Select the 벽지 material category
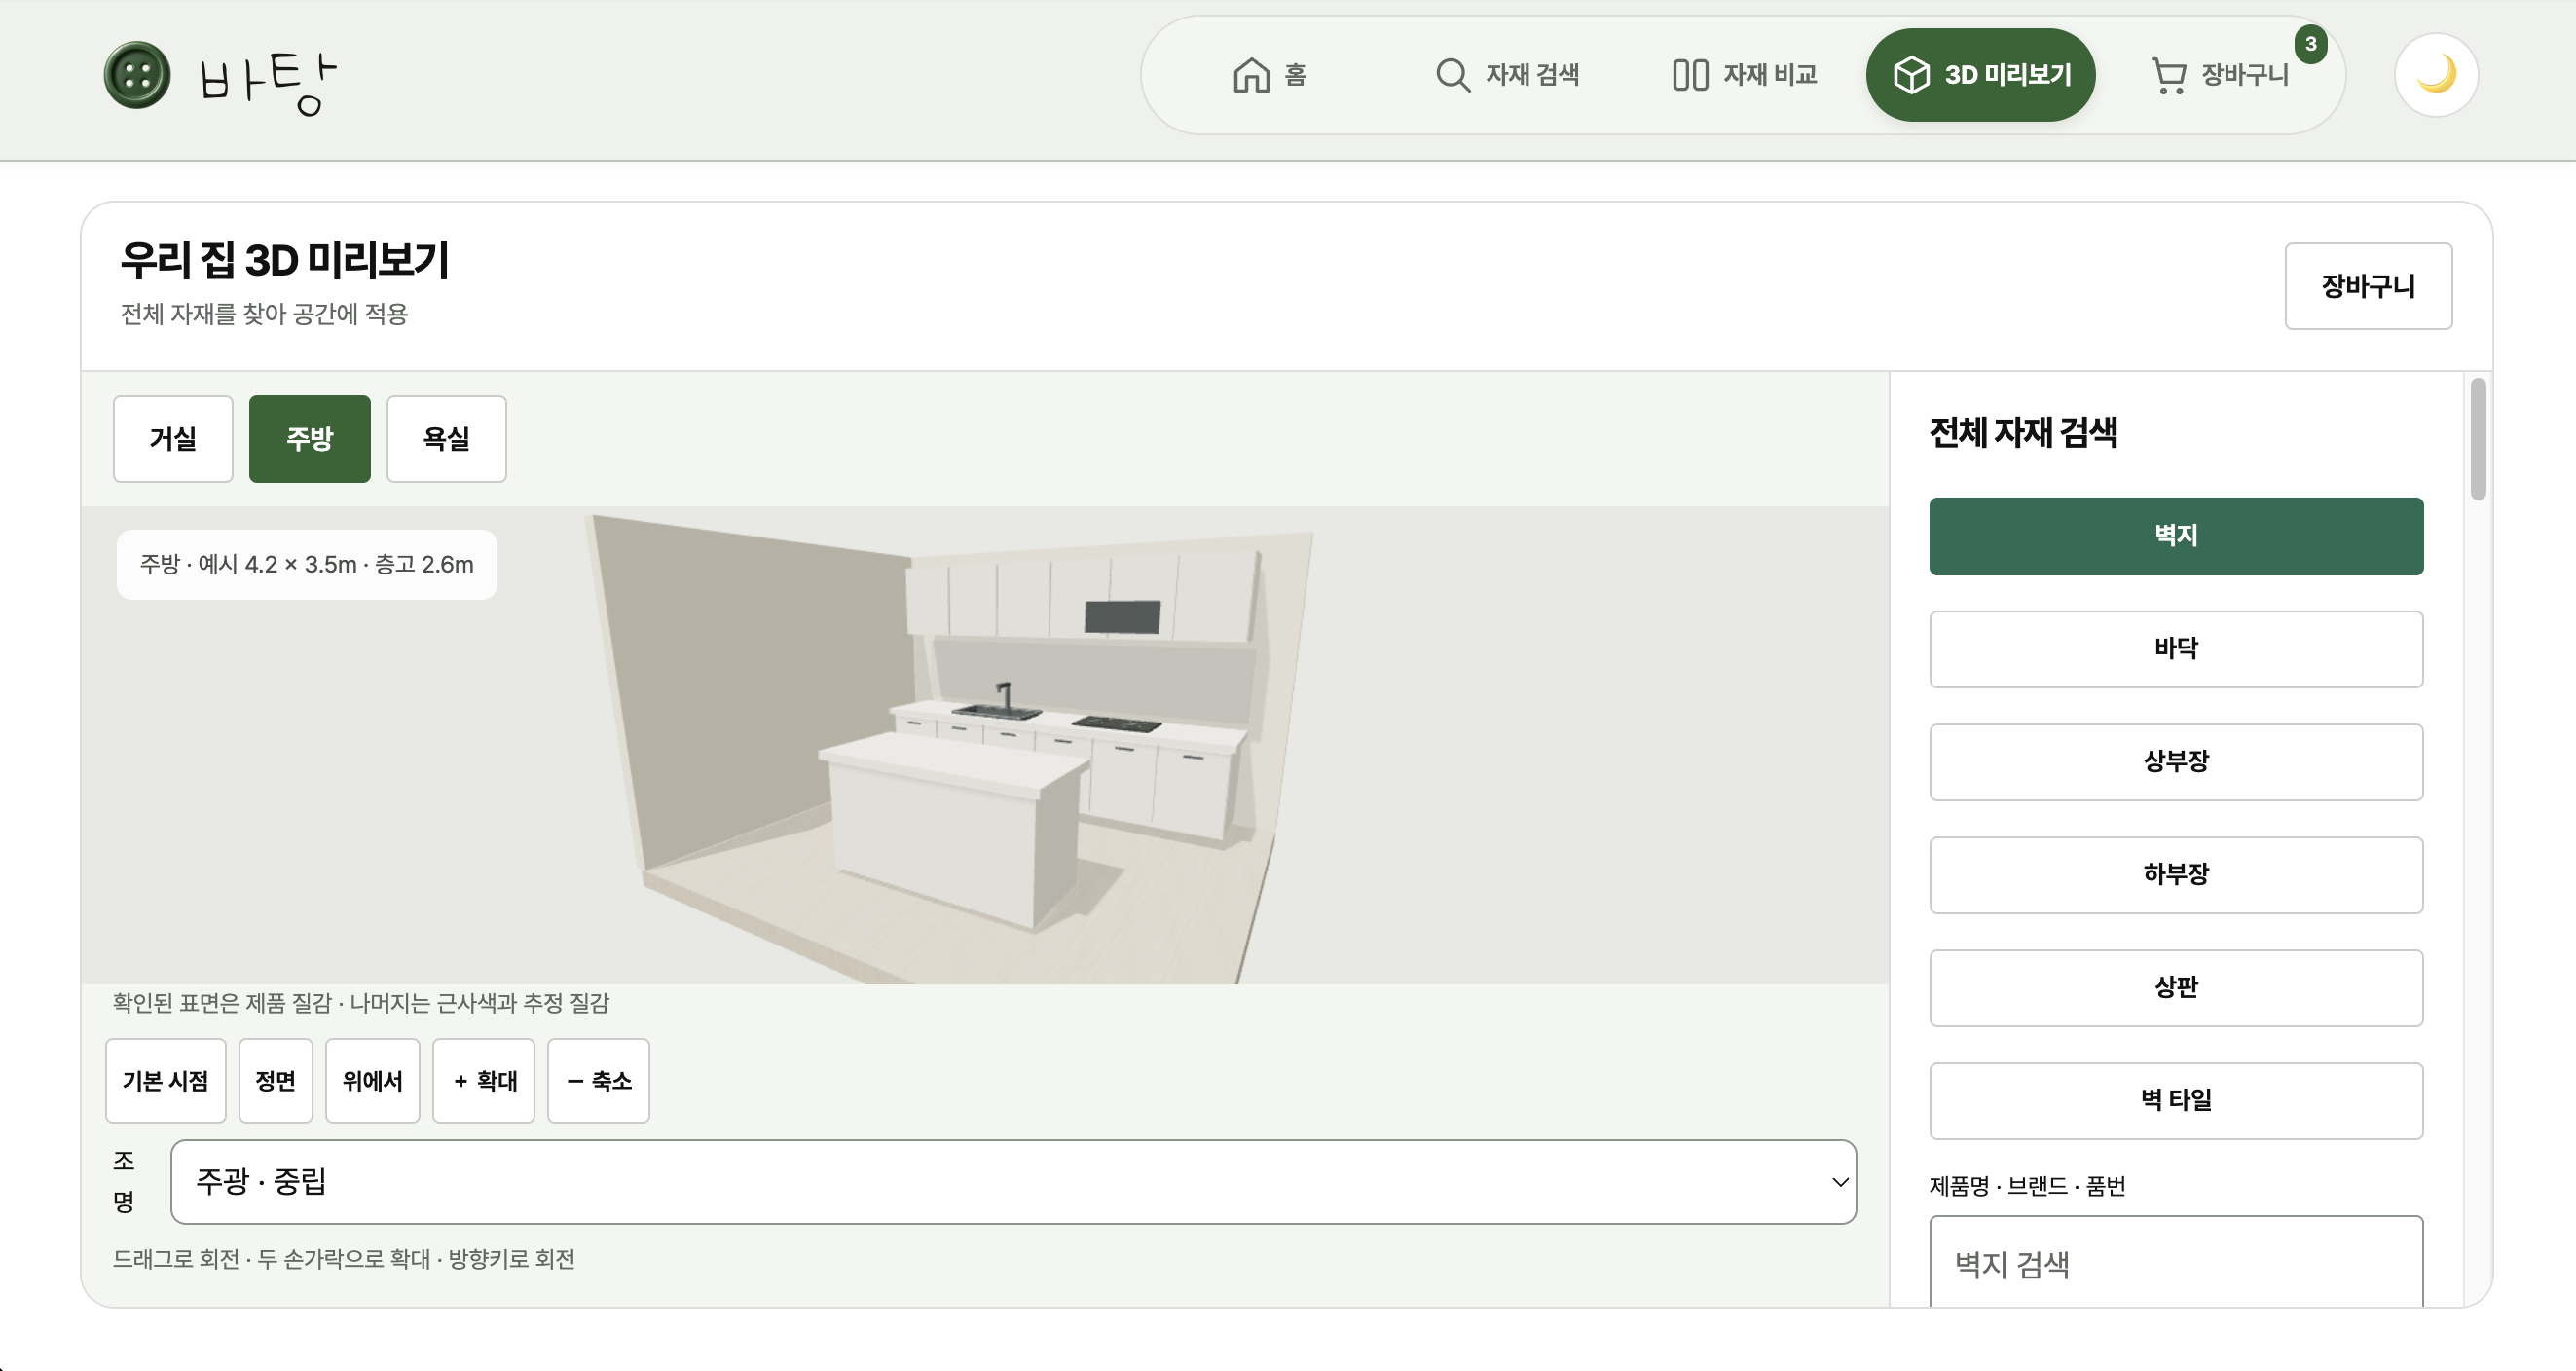 tap(2176, 536)
